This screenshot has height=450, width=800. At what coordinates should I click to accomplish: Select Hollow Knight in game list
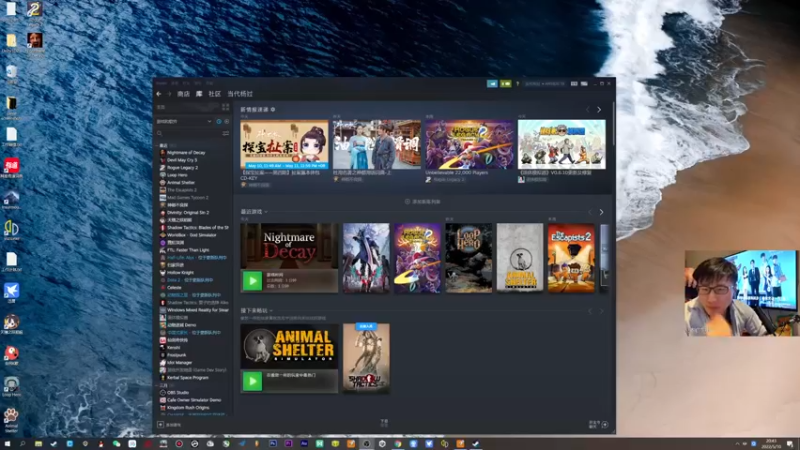pos(180,272)
